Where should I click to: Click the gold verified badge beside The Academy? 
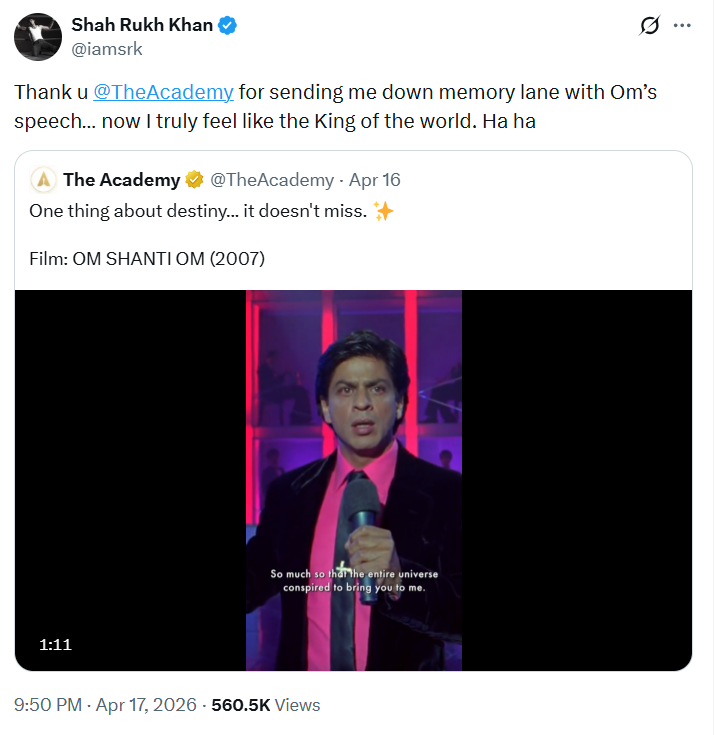point(194,180)
